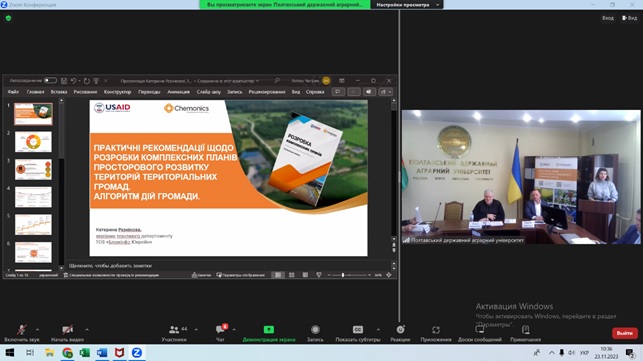
Task: Click the green encryption shield icon
Action: pyautogui.click(x=8, y=18)
